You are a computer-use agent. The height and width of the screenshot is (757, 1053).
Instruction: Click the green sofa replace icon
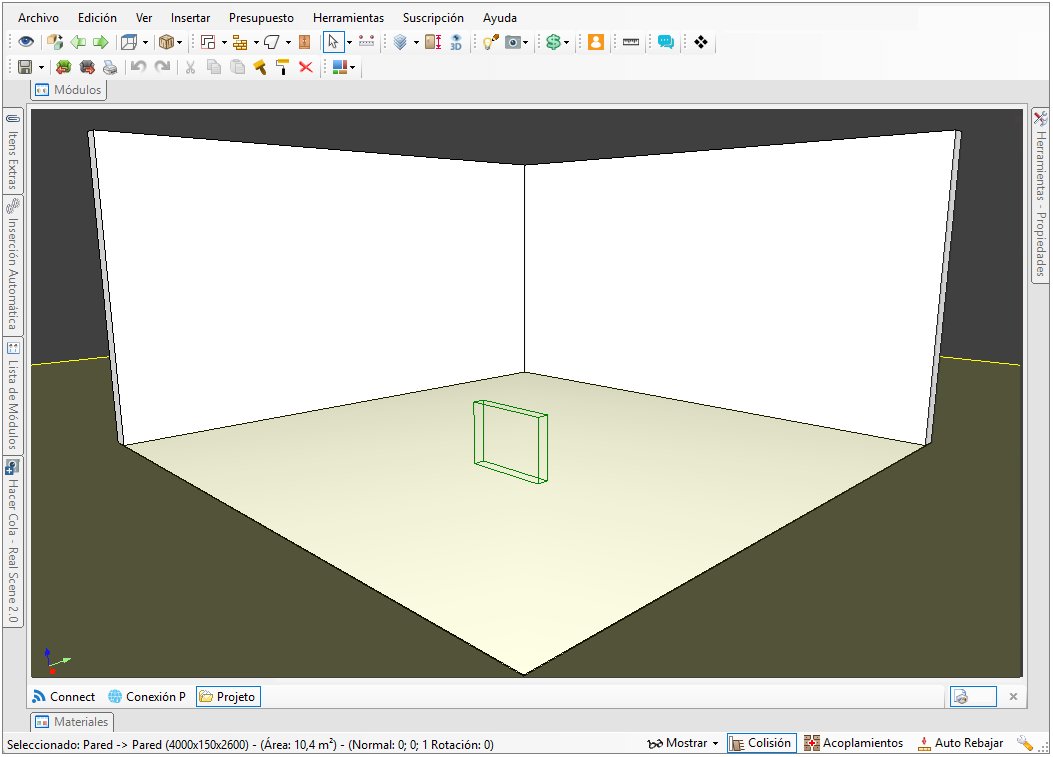(x=64, y=67)
